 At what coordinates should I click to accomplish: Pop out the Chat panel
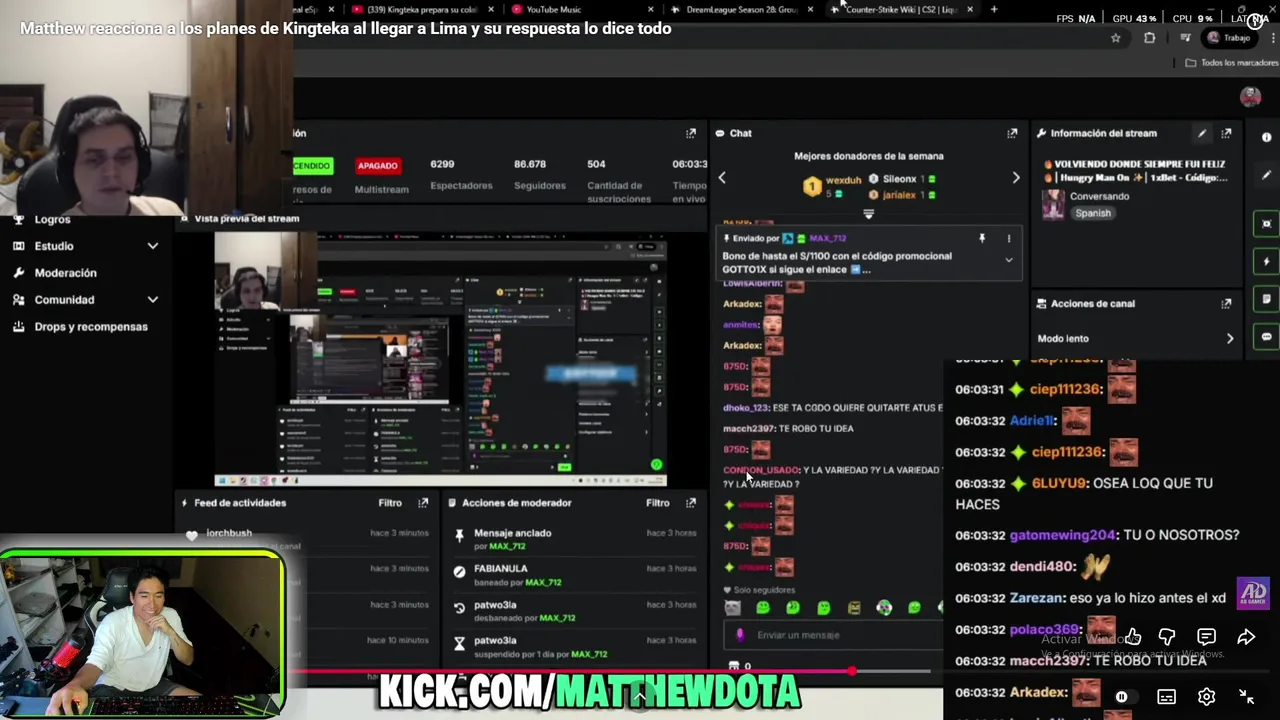pos(1012,133)
